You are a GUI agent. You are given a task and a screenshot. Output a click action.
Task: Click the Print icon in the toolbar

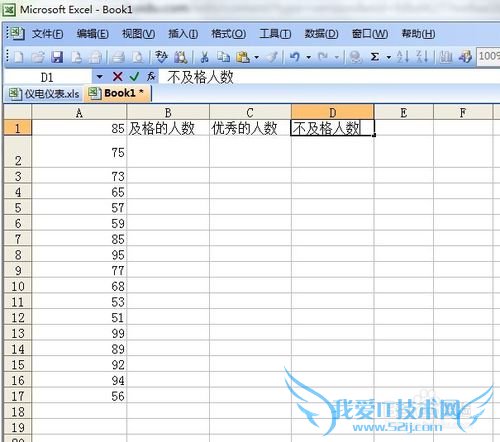(x=118, y=57)
